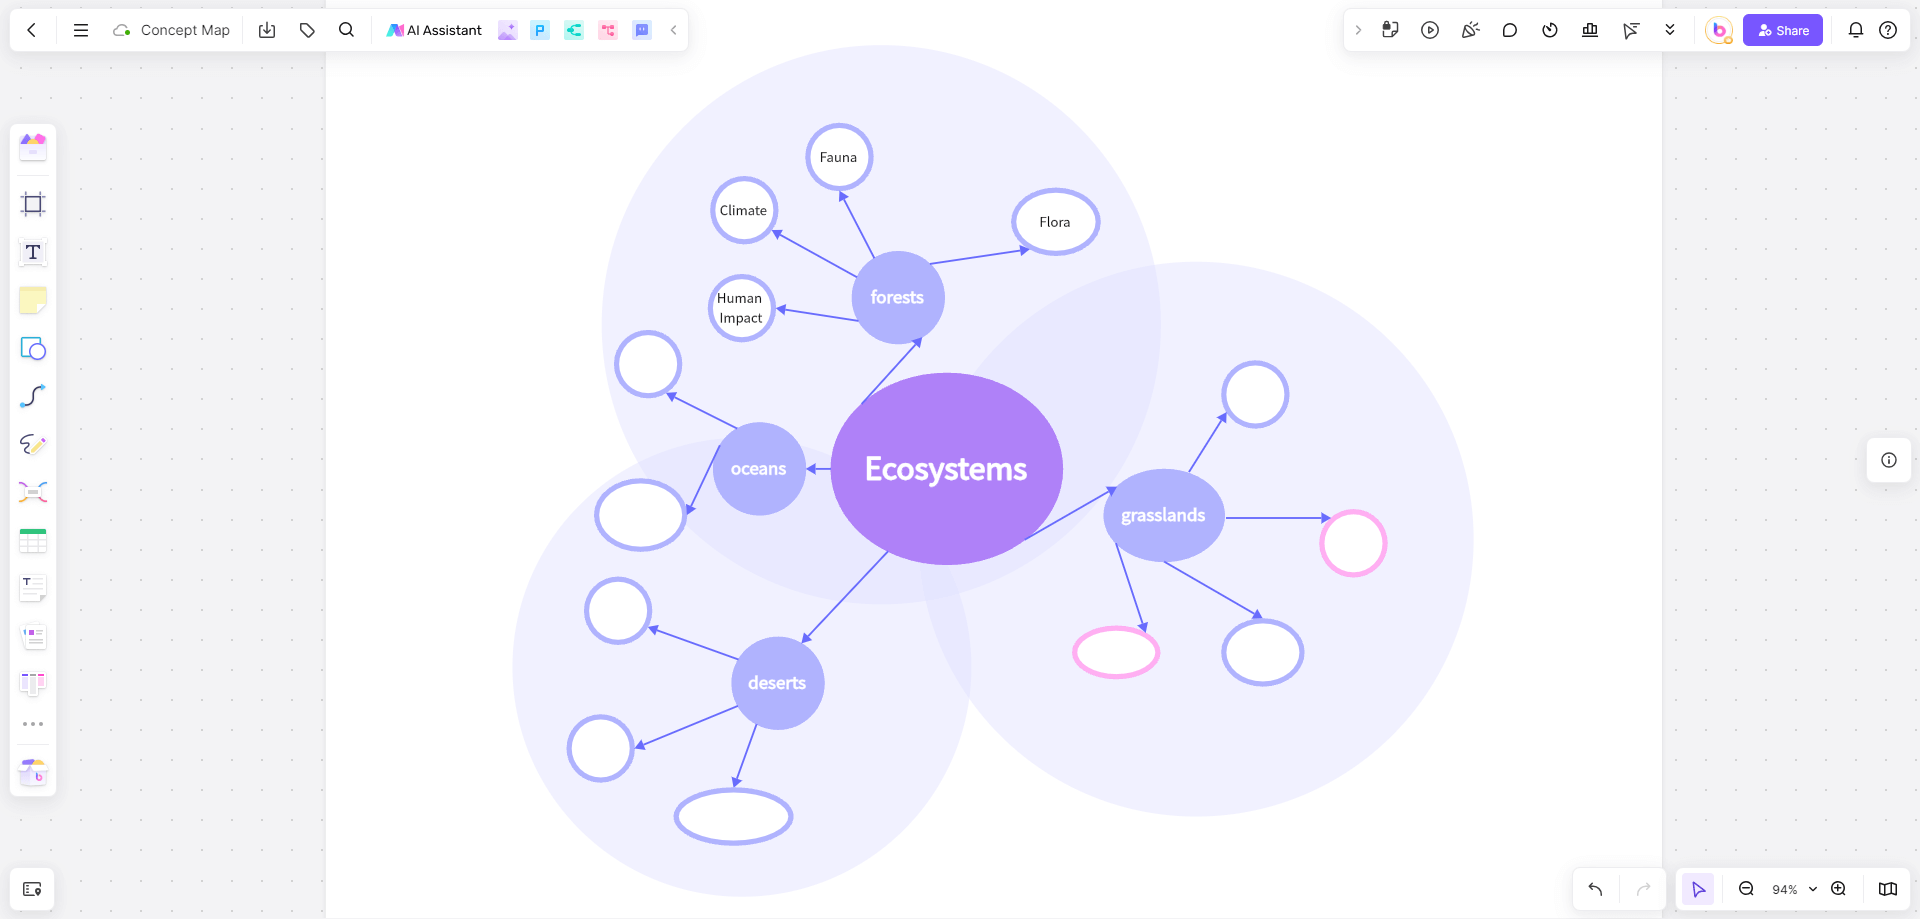The image size is (1920, 919).
Task: Open the pages panel icon at bottom-left
Action: (32, 889)
